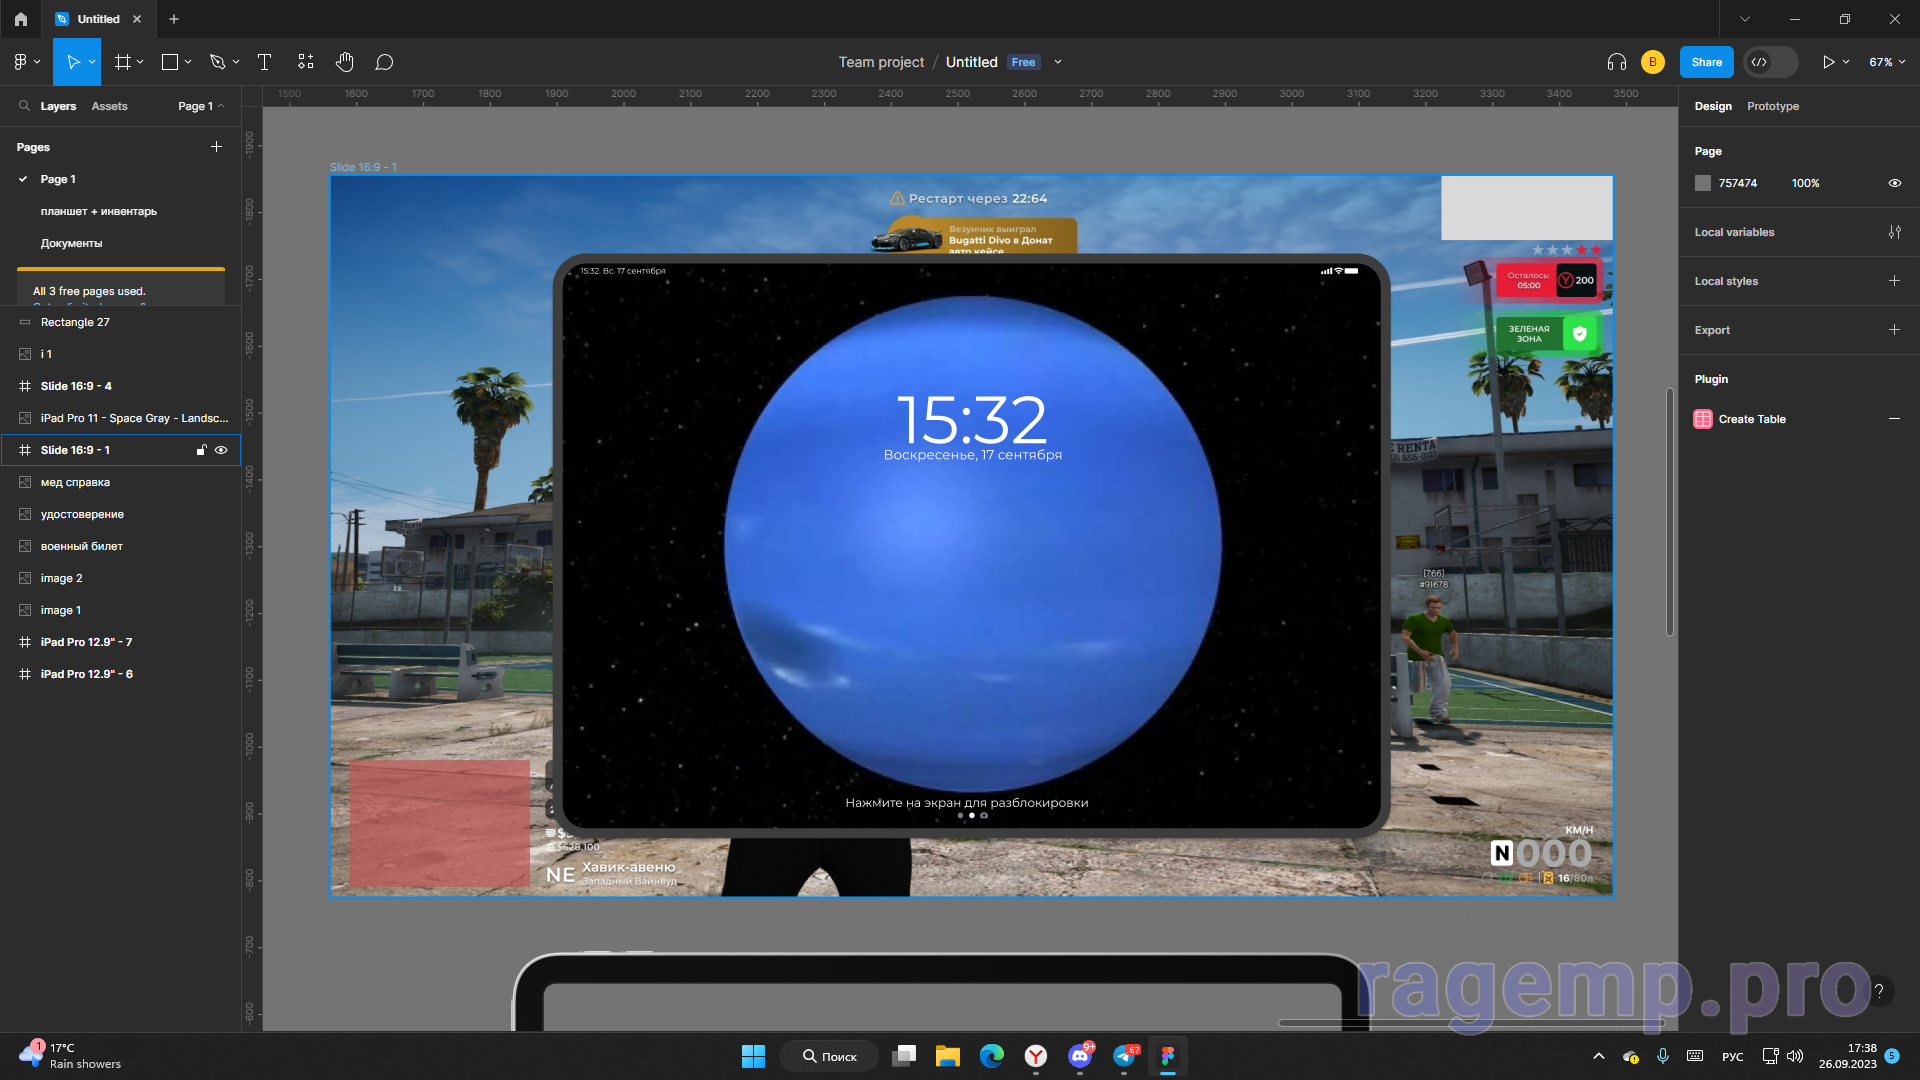Open file title options chevron
This screenshot has height=1080, width=1920.
tap(1058, 62)
